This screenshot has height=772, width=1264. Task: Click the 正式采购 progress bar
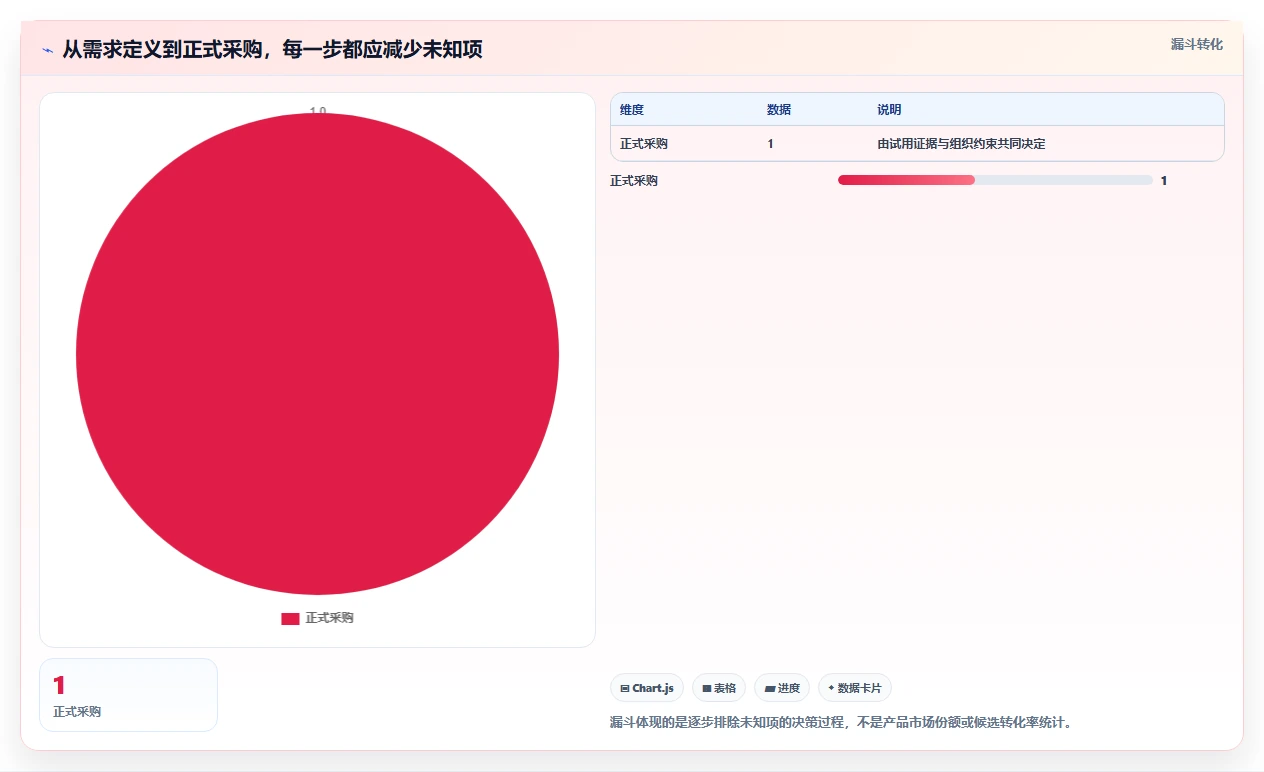[x=995, y=180]
